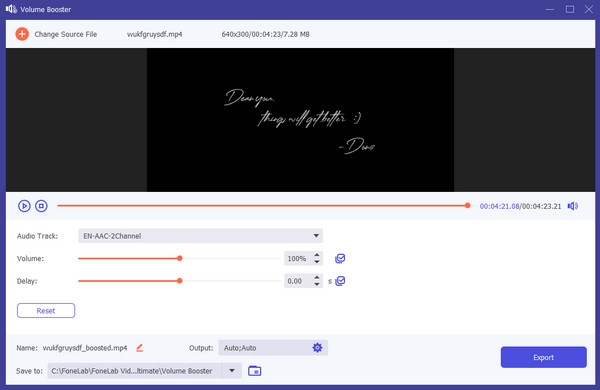Expand the Save to path dropdown
Viewport: 600px width, 390px height.
click(x=232, y=370)
